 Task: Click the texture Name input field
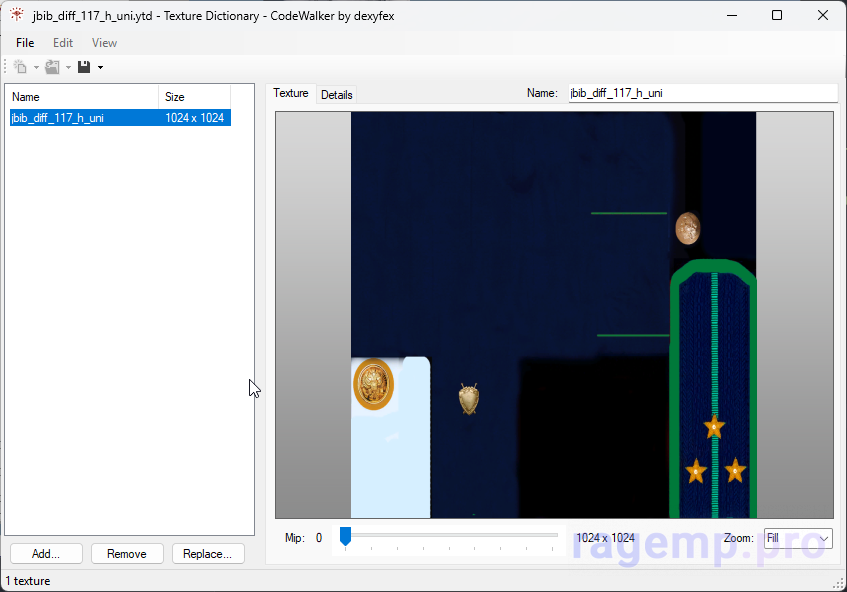[702, 93]
